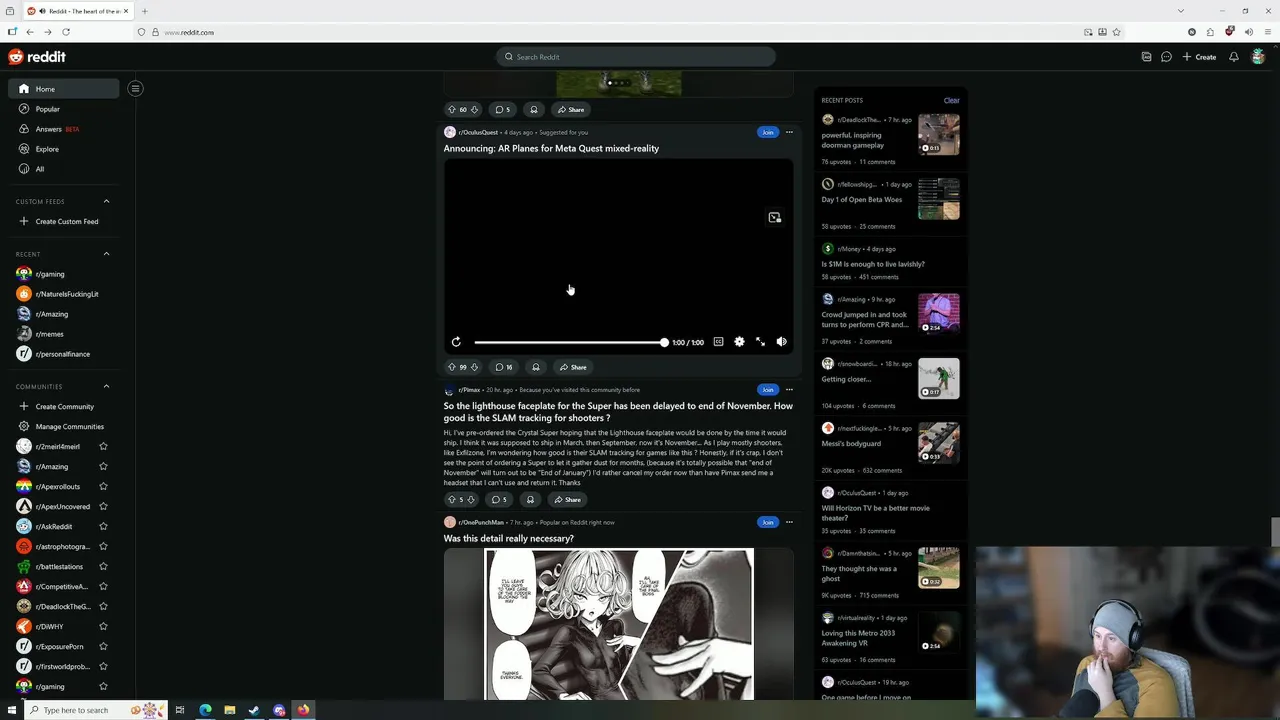The width and height of the screenshot is (1280, 720).
Task: Open Steam from the taskbar
Action: (x=254, y=710)
